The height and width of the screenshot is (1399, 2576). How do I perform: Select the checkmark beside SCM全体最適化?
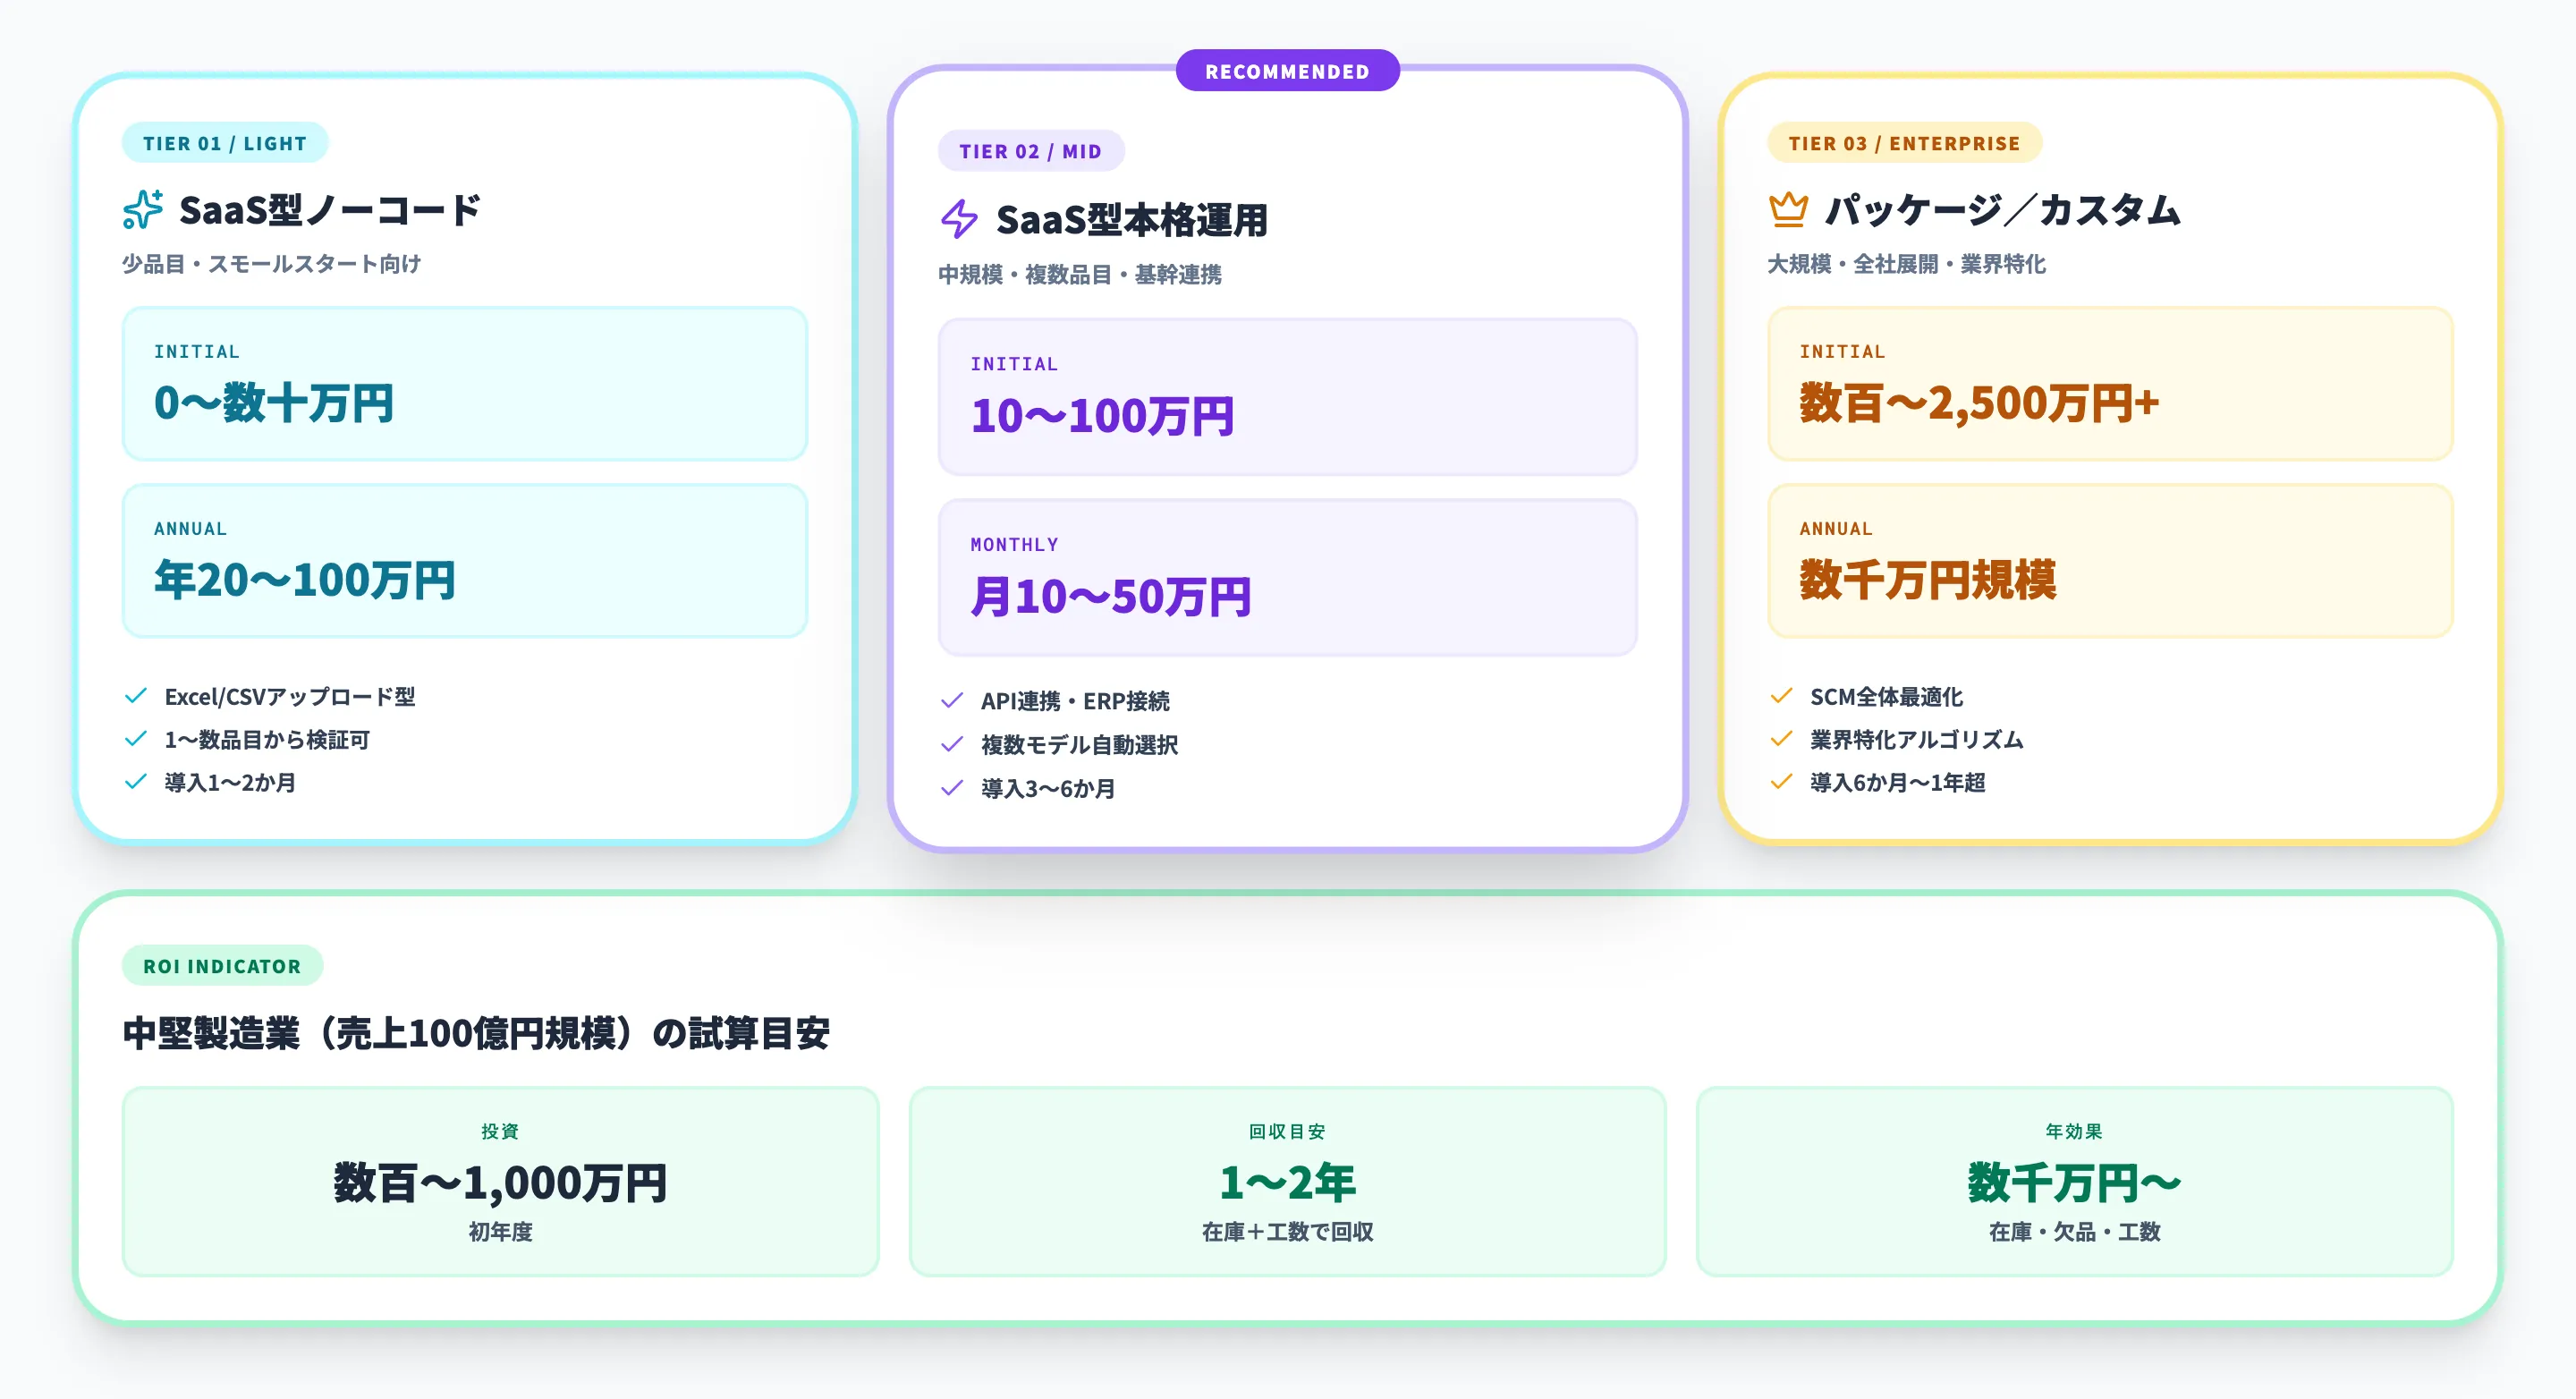coord(1781,697)
